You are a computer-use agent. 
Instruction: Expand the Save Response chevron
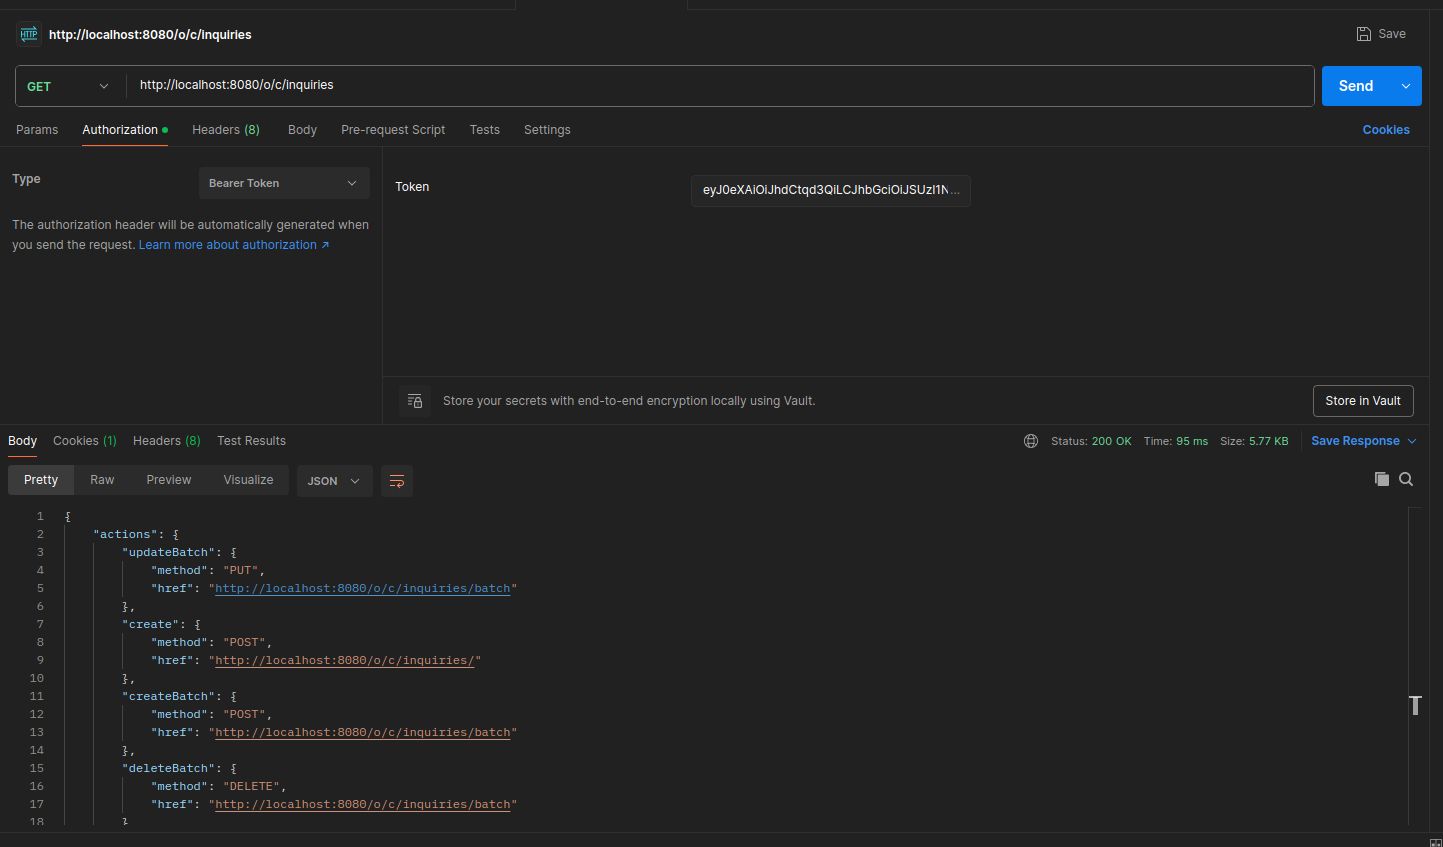click(x=1412, y=441)
